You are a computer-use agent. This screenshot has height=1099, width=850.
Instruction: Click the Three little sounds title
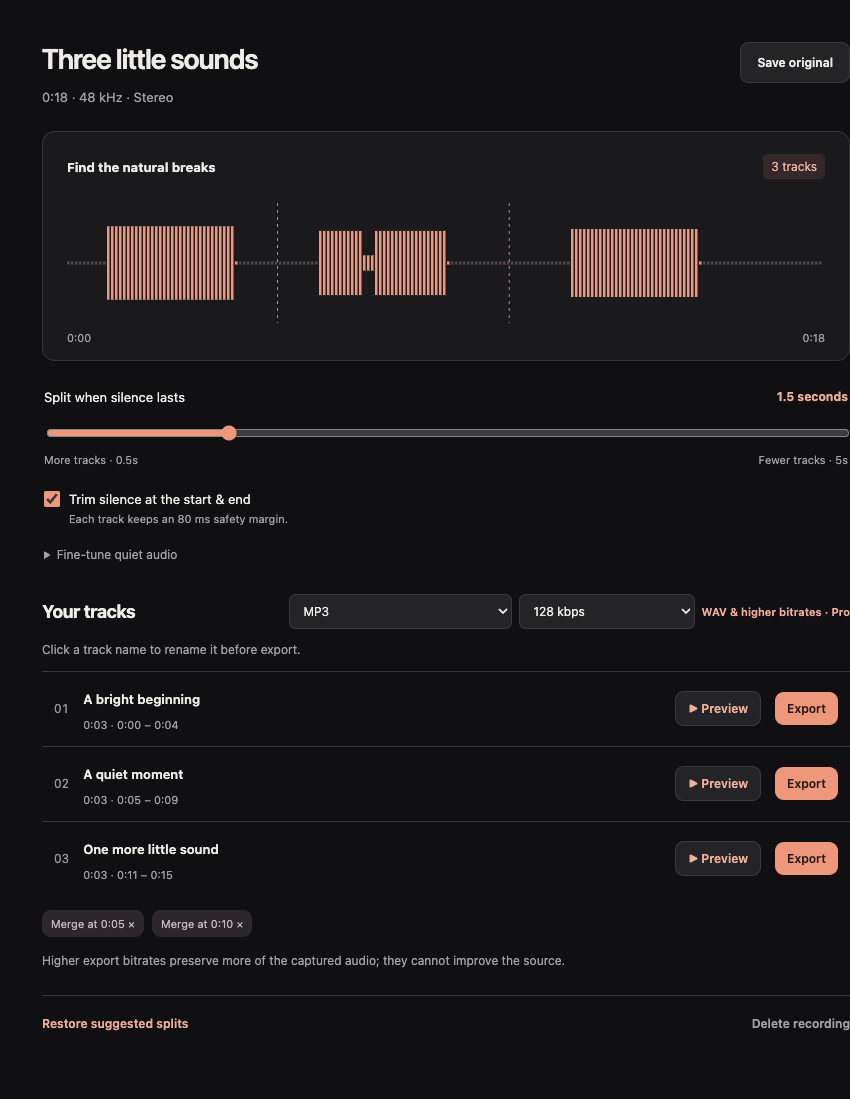(150, 60)
